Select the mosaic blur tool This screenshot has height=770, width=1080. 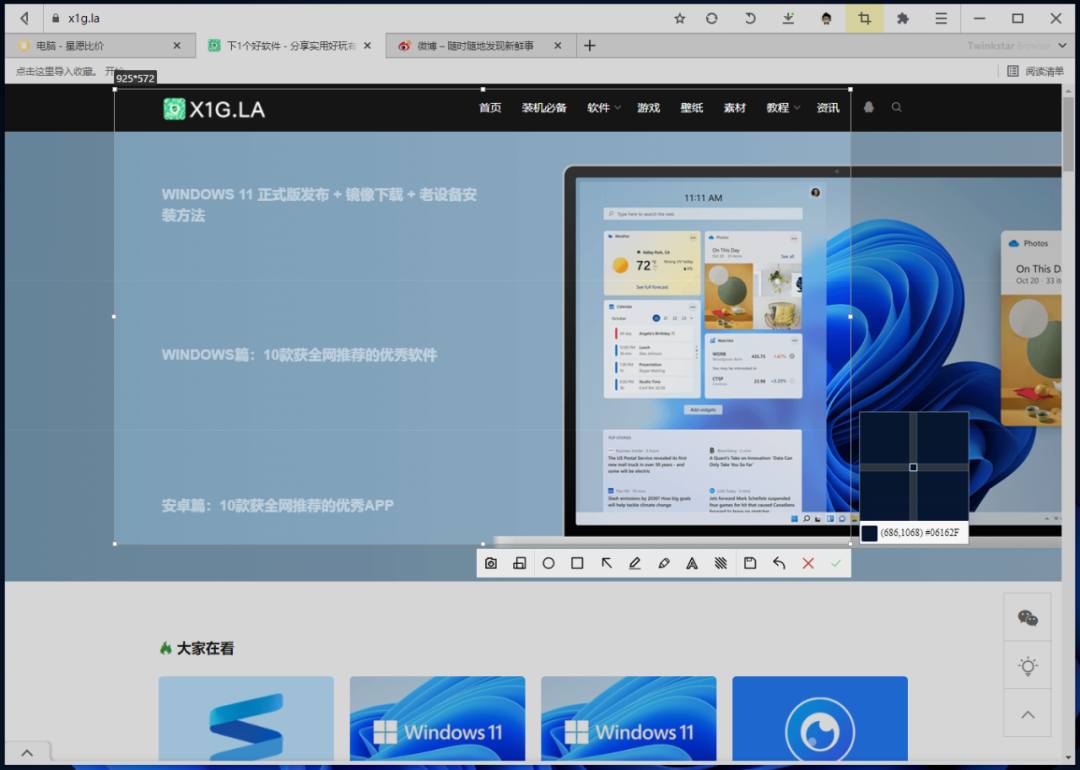click(x=721, y=563)
